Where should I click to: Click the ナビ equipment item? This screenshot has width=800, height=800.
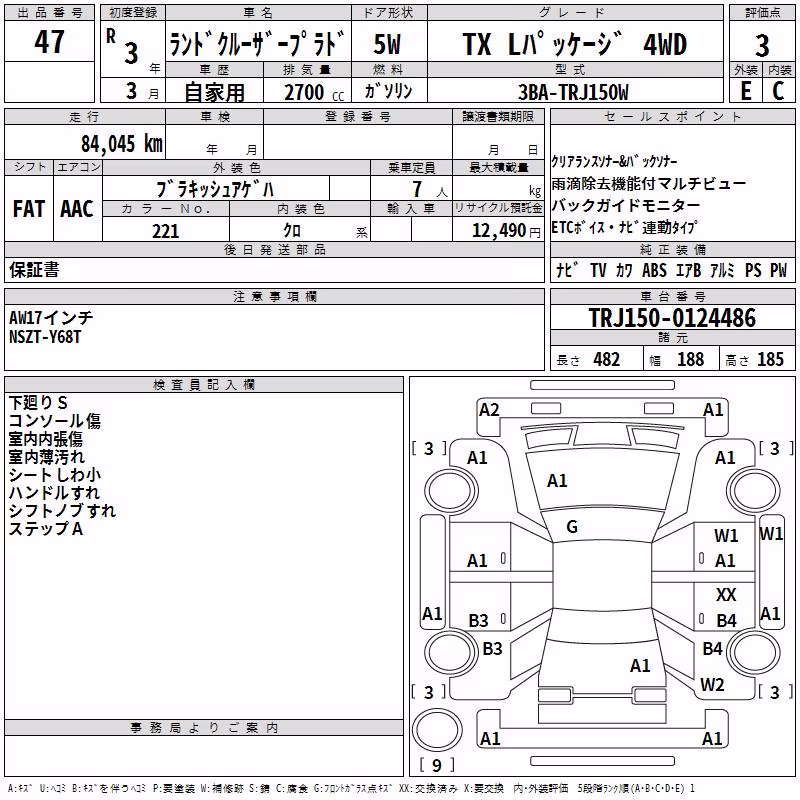pos(568,270)
